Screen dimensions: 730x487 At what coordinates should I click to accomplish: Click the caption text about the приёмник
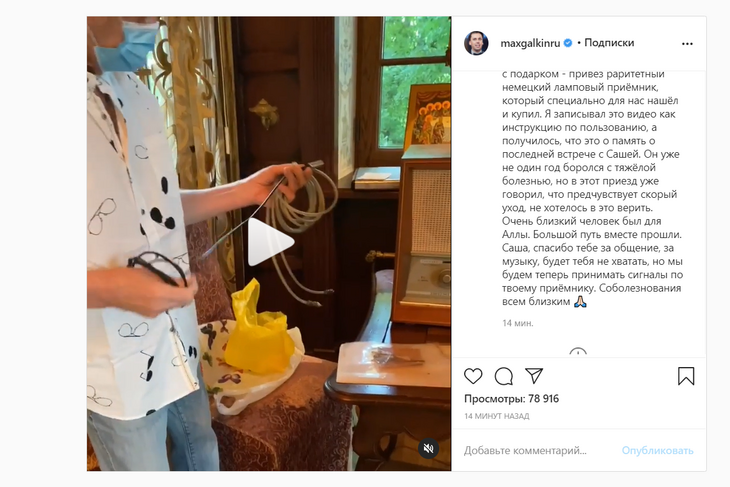point(591,187)
